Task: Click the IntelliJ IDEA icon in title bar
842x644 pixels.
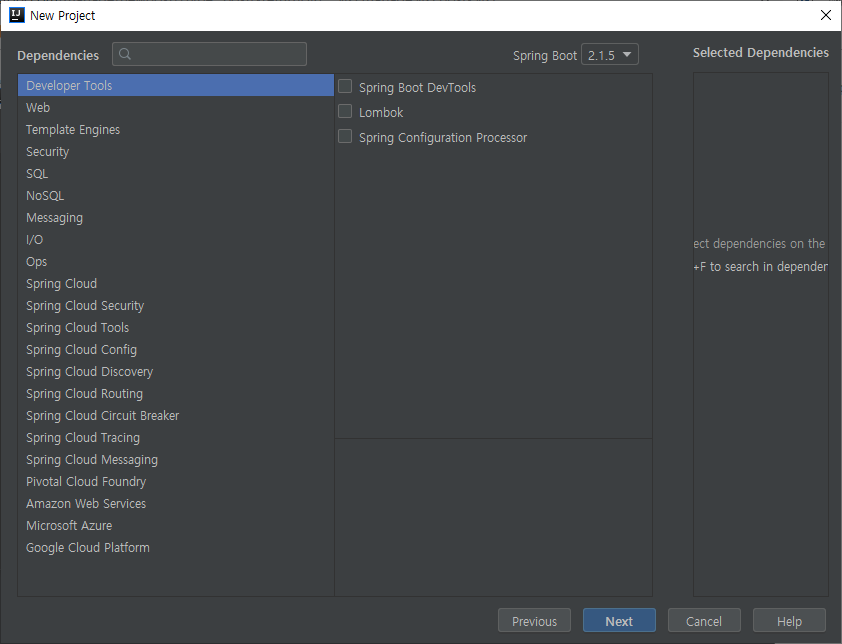Action: pyautogui.click(x=17, y=15)
